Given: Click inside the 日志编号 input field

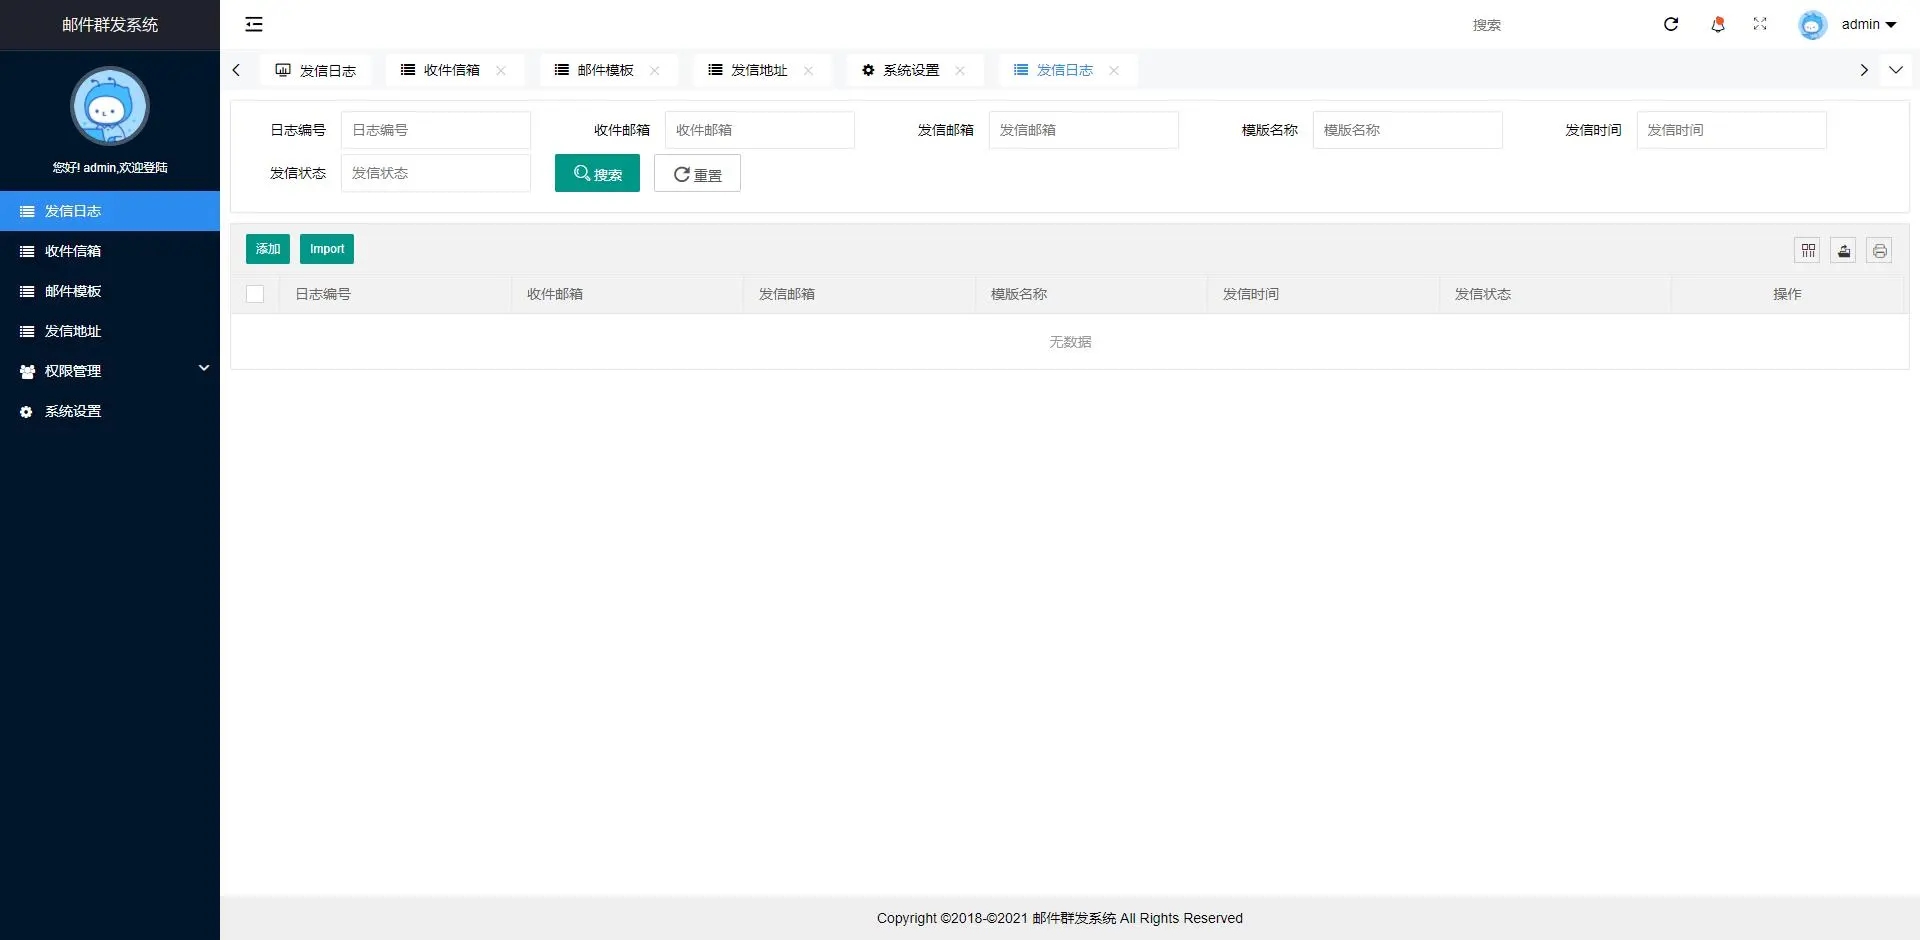Looking at the screenshot, I should (435, 130).
